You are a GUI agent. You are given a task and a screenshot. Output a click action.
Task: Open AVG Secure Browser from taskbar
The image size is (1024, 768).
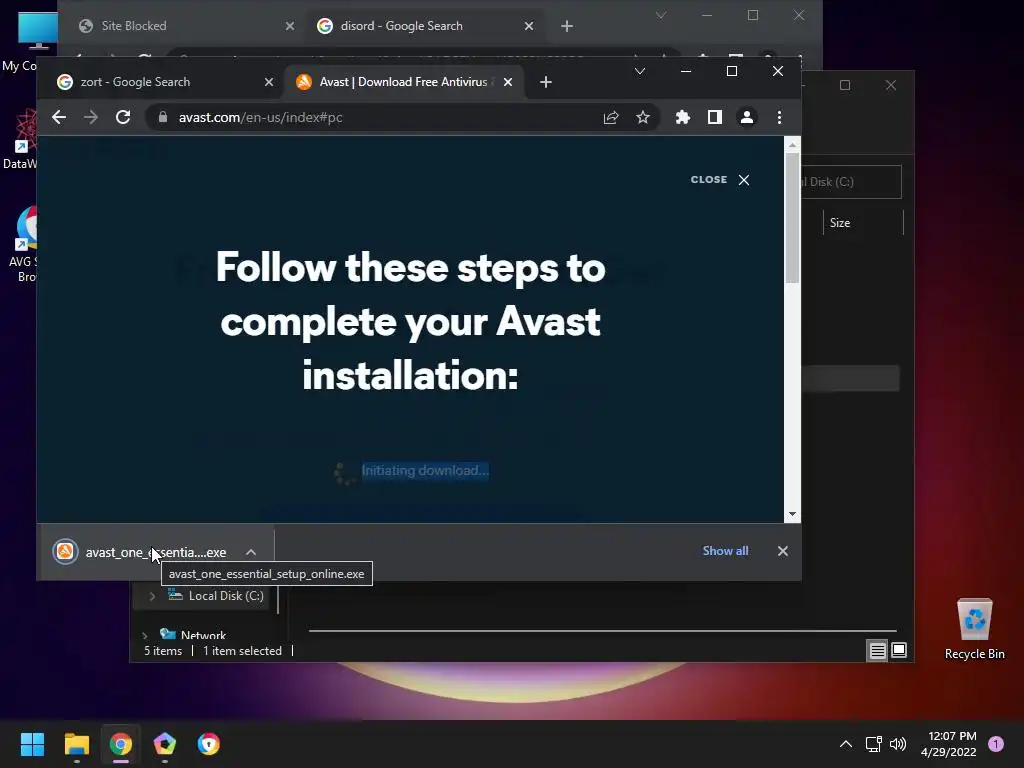click(208, 744)
